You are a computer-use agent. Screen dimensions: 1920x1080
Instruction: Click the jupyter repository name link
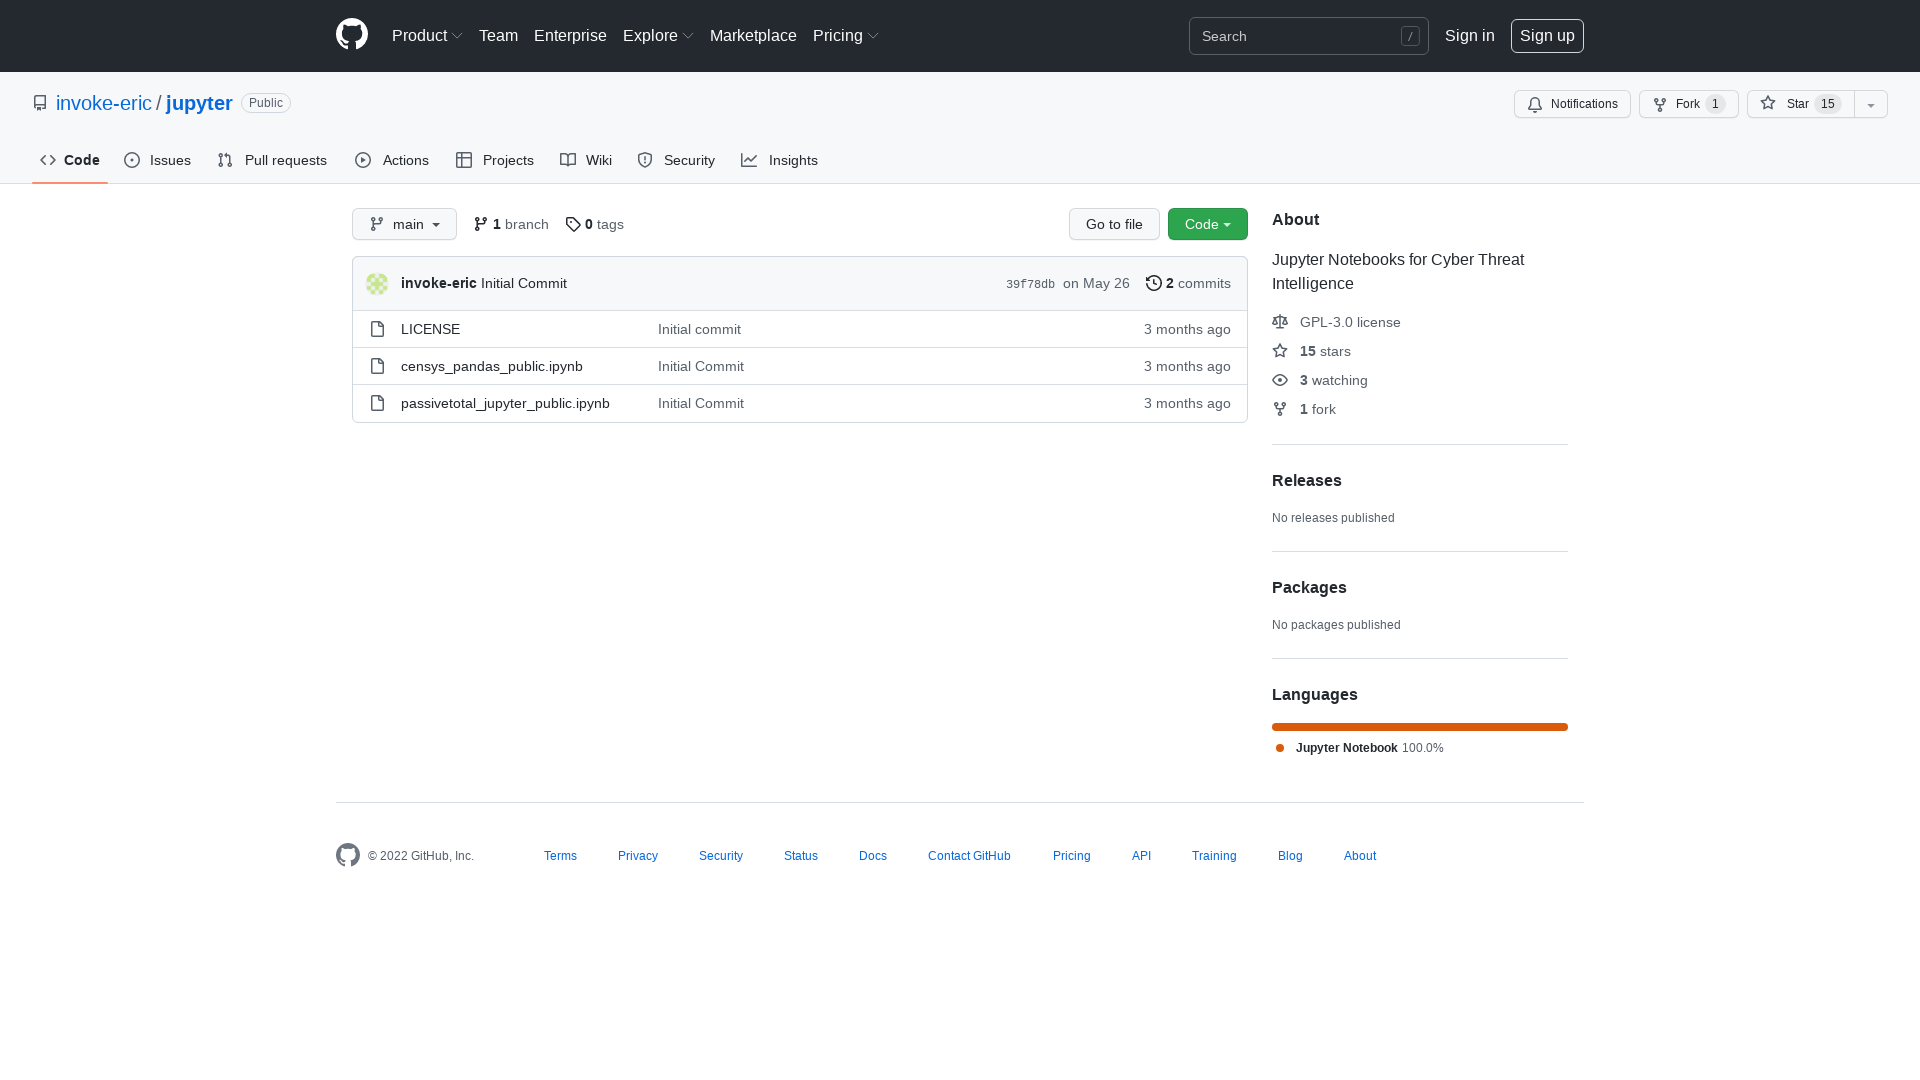(199, 103)
